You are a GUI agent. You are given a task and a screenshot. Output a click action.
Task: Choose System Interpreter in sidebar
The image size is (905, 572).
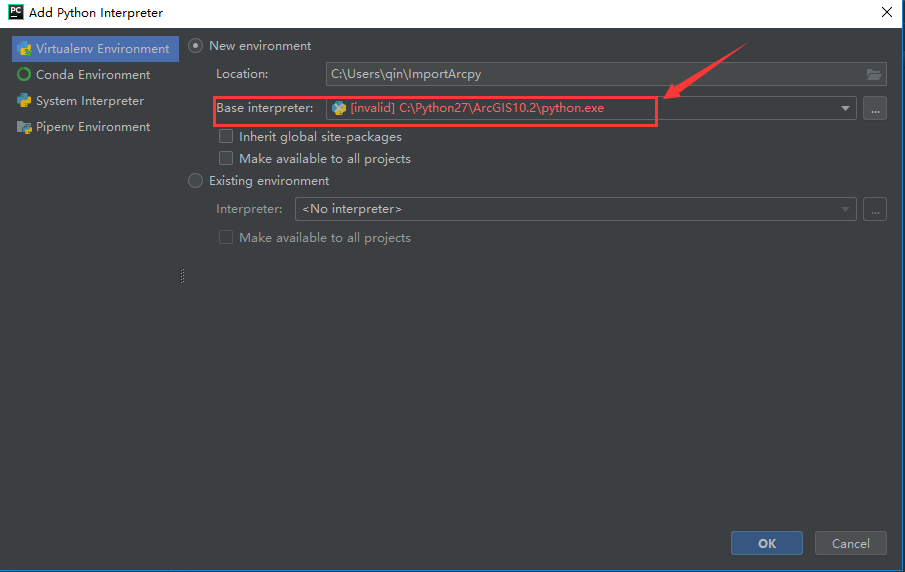click(81, 100)
